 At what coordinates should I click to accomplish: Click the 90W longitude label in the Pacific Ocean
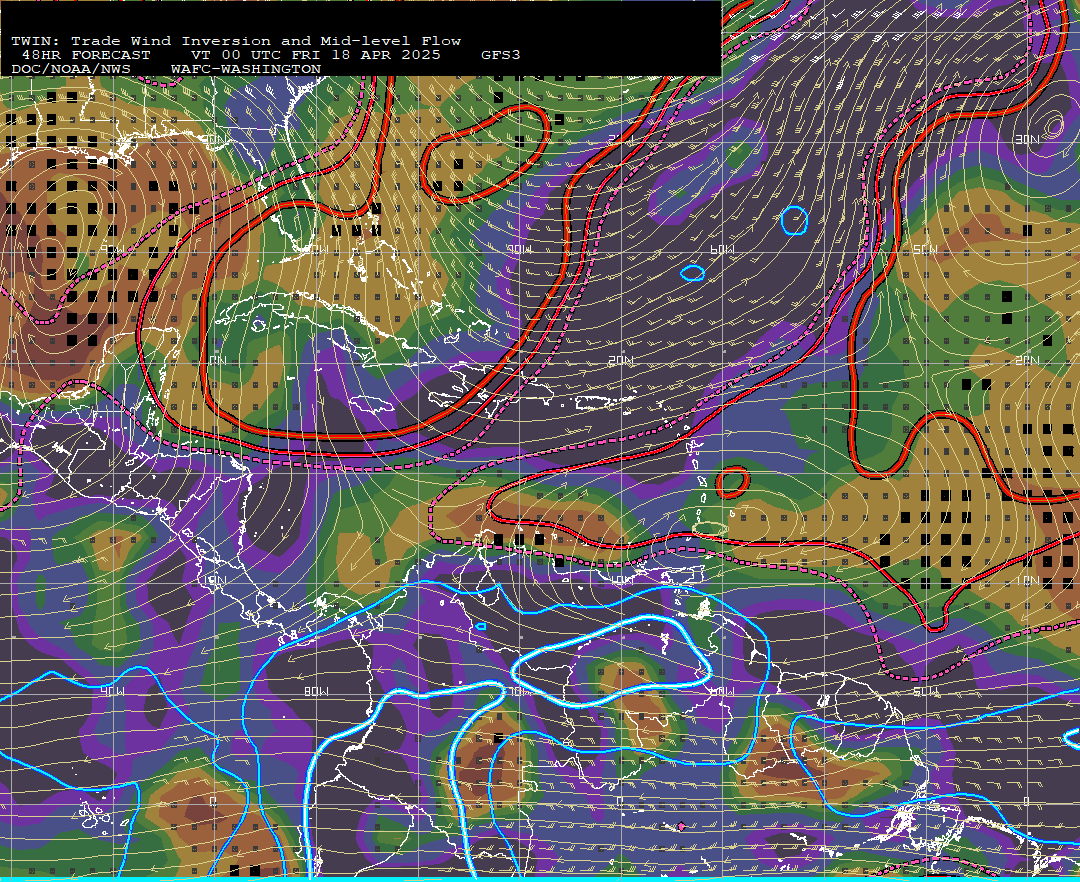113,691
